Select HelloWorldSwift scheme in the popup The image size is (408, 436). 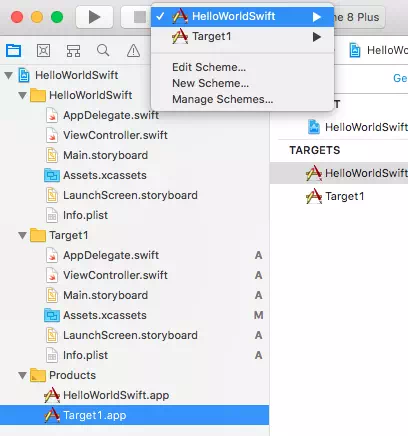(x=242, y=16)
